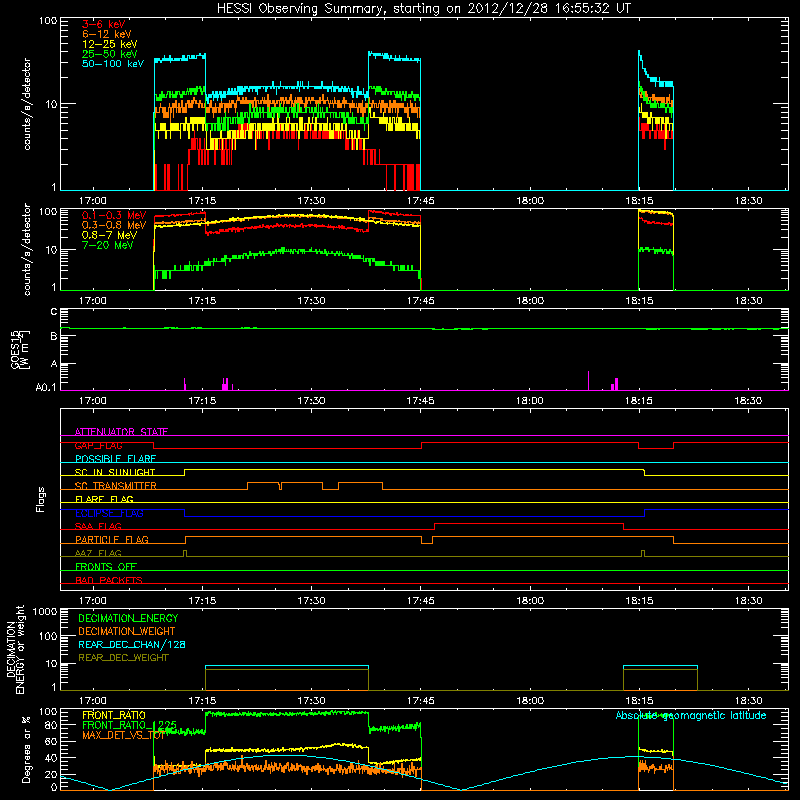Click the 18:00 tick label under GOES panel
Viewport: 800px width, 800px height.
(x=530, y=401)
